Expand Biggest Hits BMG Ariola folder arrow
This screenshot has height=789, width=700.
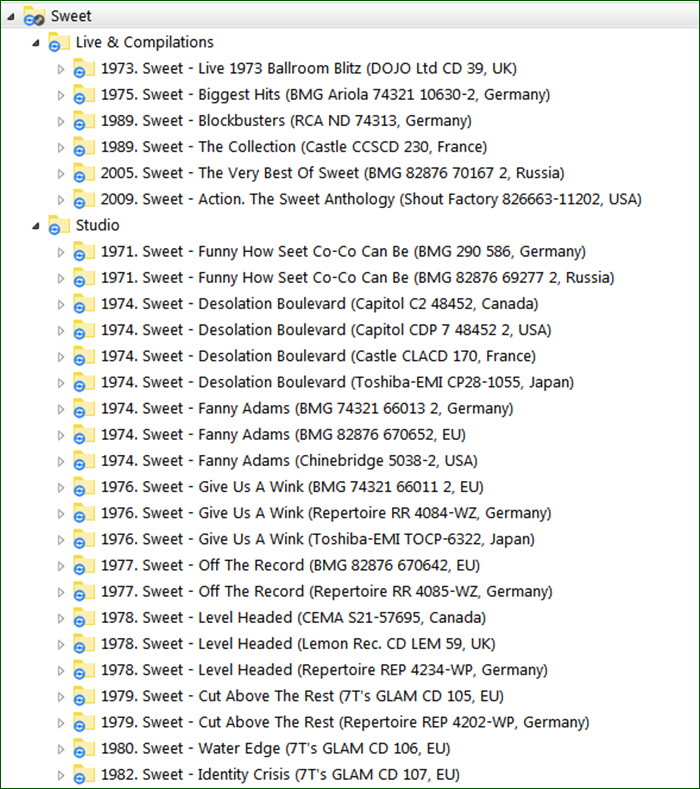pyautogui.click(x=61, y=95)
